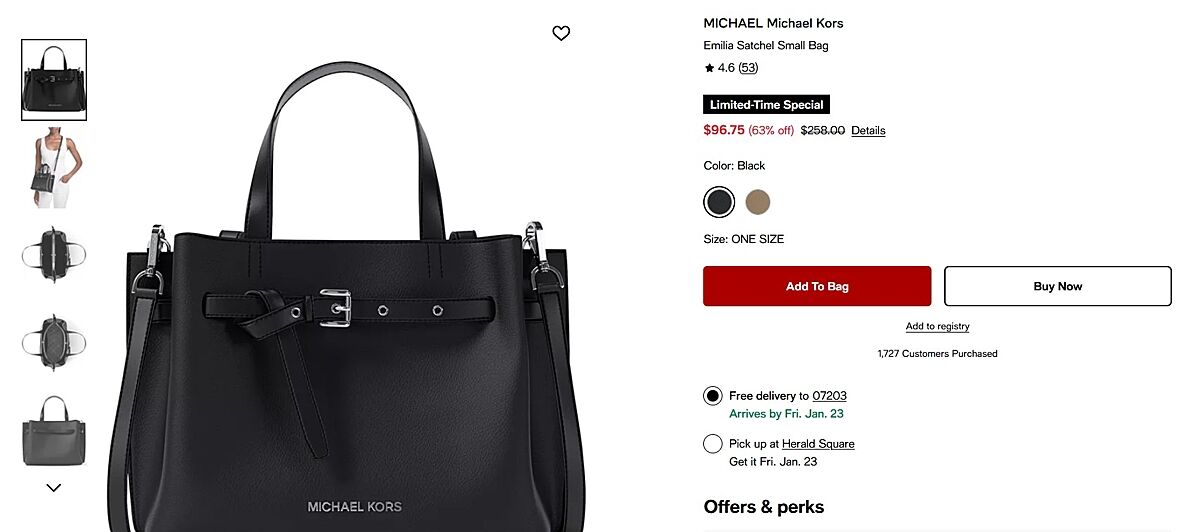Change the Herald Square pickup store
Image resolution: width=1200 pixels, height=532 pixels.
(818, 444)
